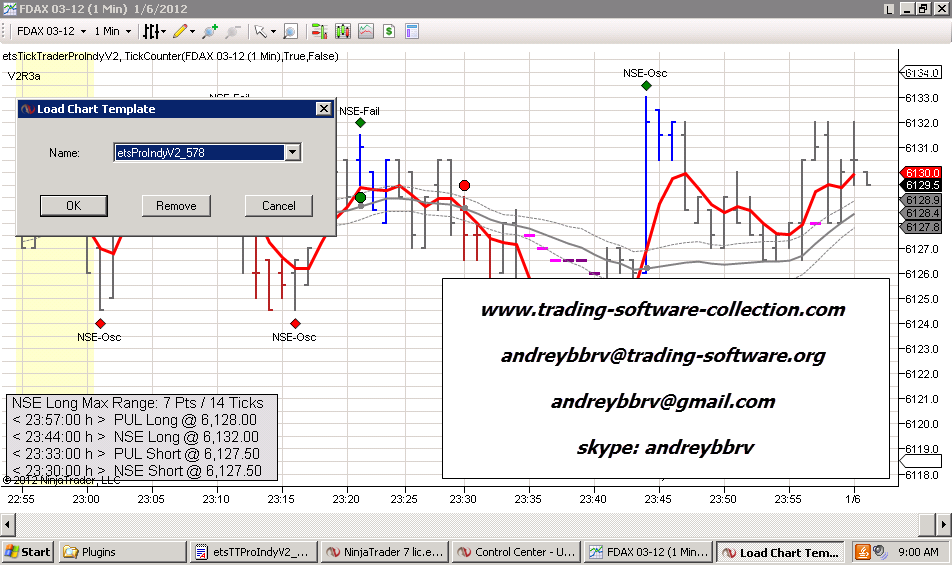
Task: Open the Strategies line-chart icon
Action: coord(365,32)
